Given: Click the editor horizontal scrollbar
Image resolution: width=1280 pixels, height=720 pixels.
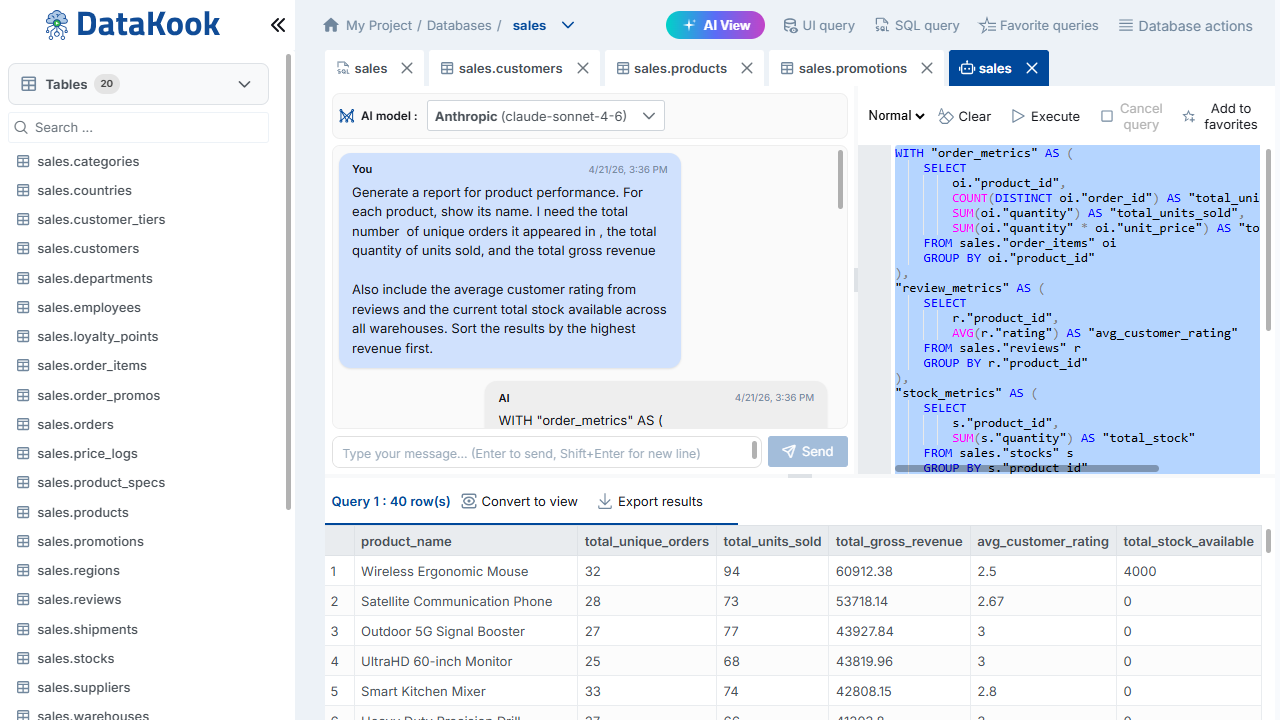Looking at the screenshot, I should click(x=1027, y=468).
